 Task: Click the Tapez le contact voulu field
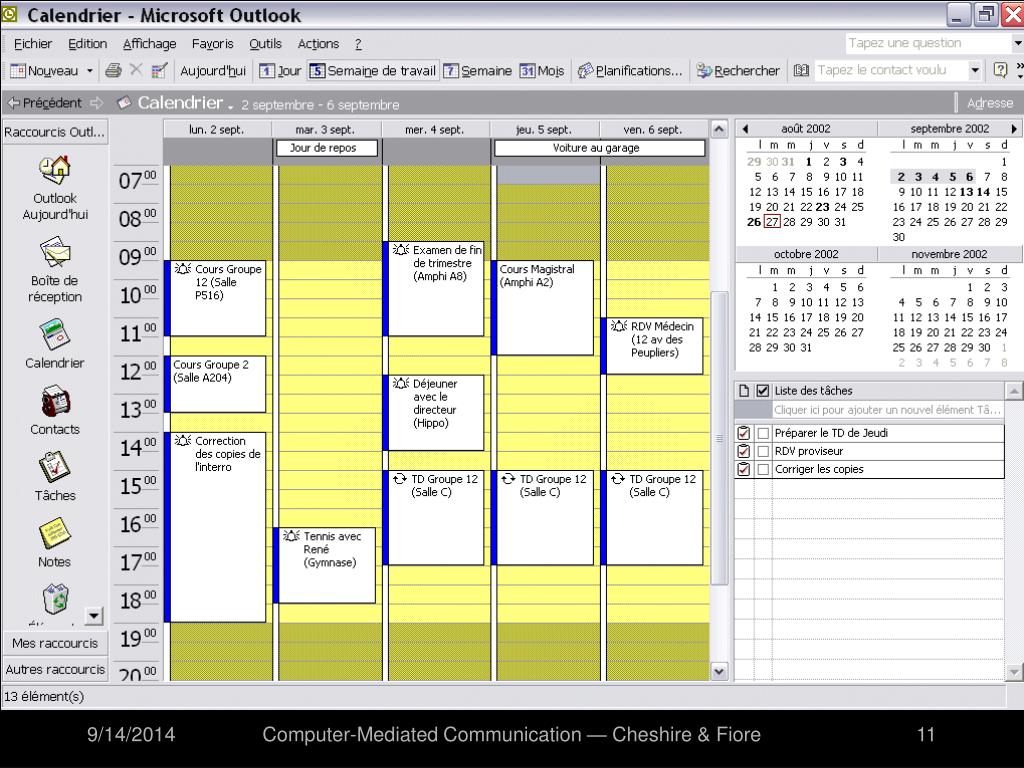pyautogui.click(x=891, y=70)
